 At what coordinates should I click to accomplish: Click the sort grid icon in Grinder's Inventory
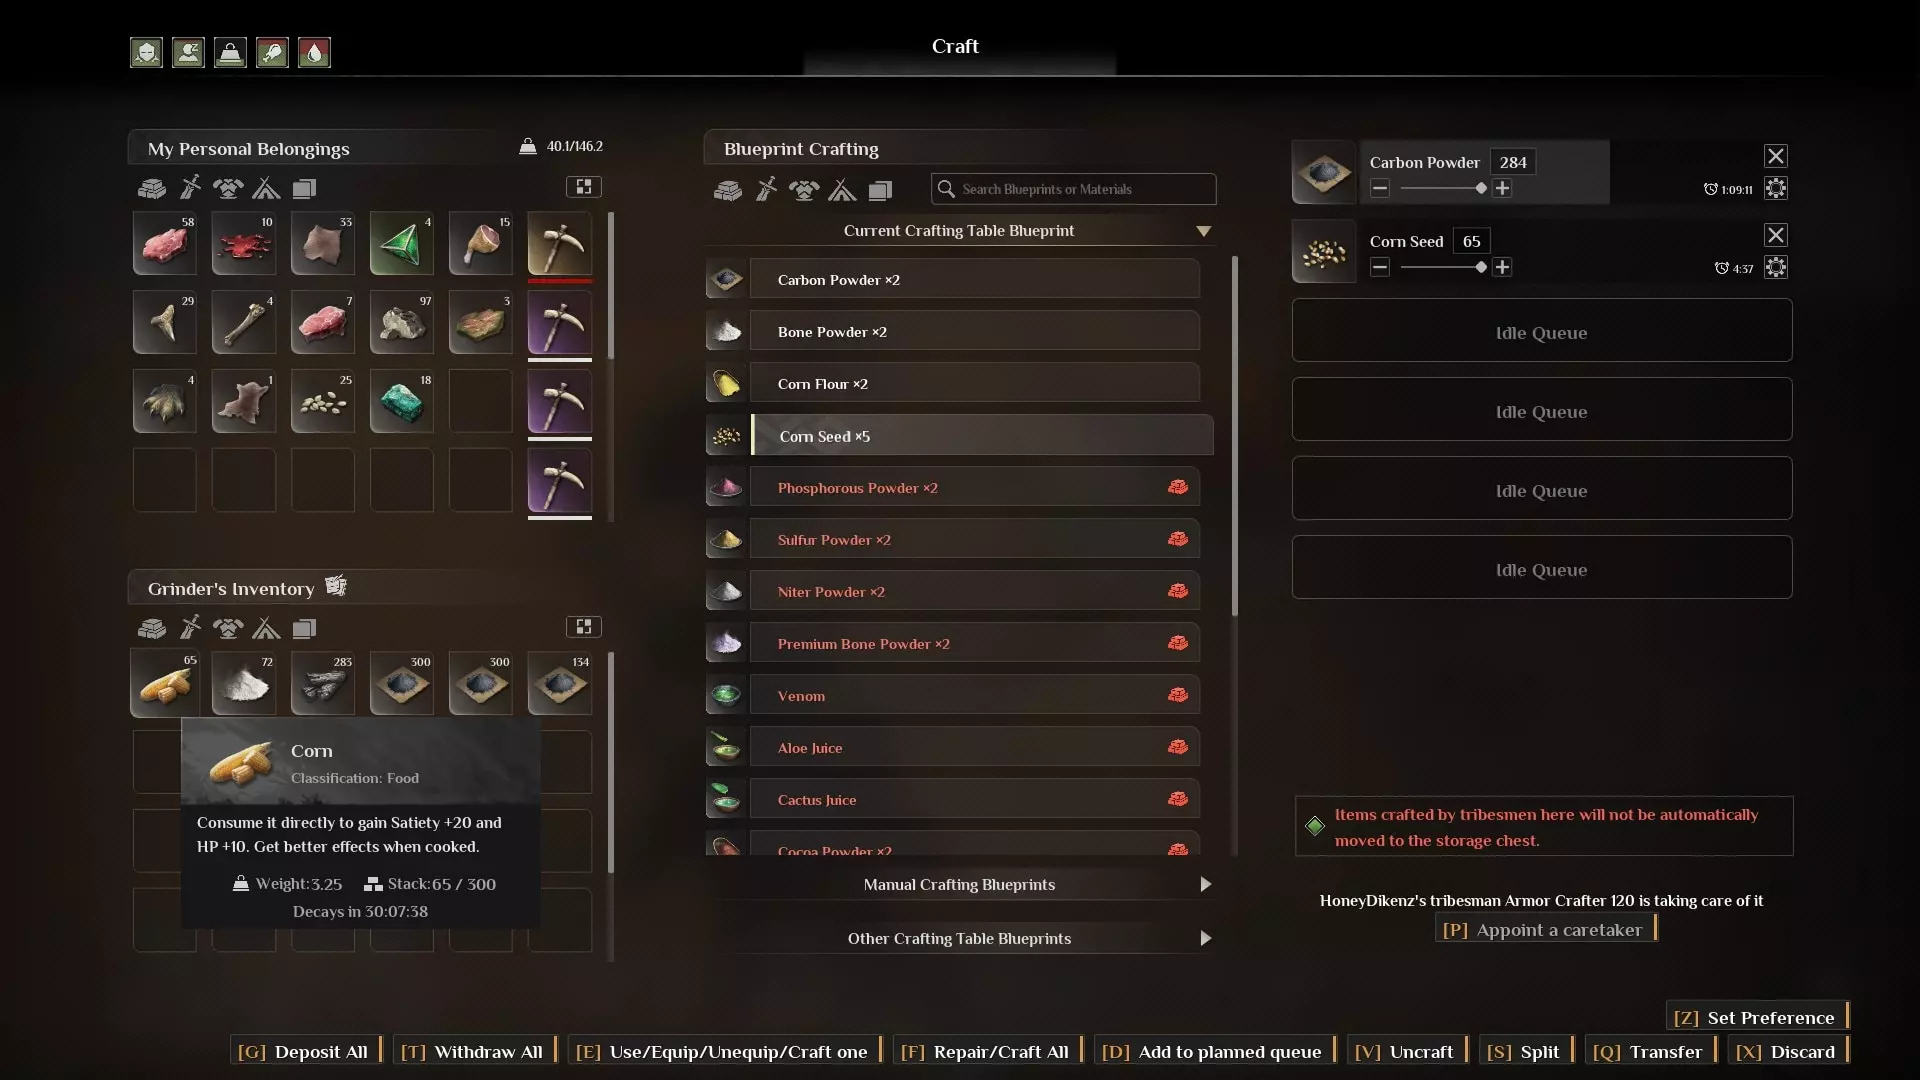(x=584, y=627)
